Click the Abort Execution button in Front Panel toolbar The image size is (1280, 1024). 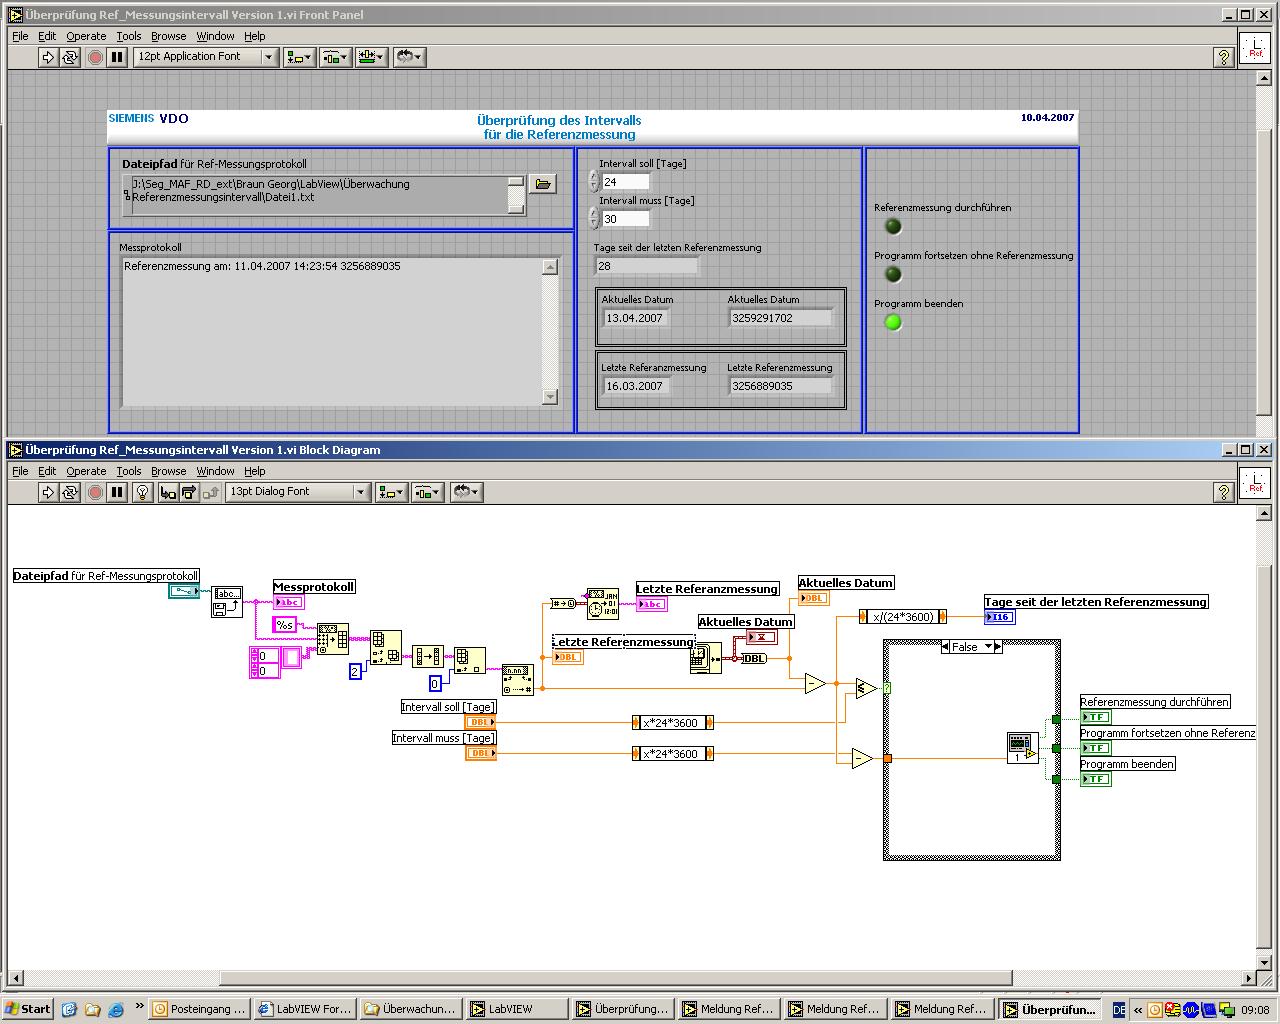(x=95, y=57)
